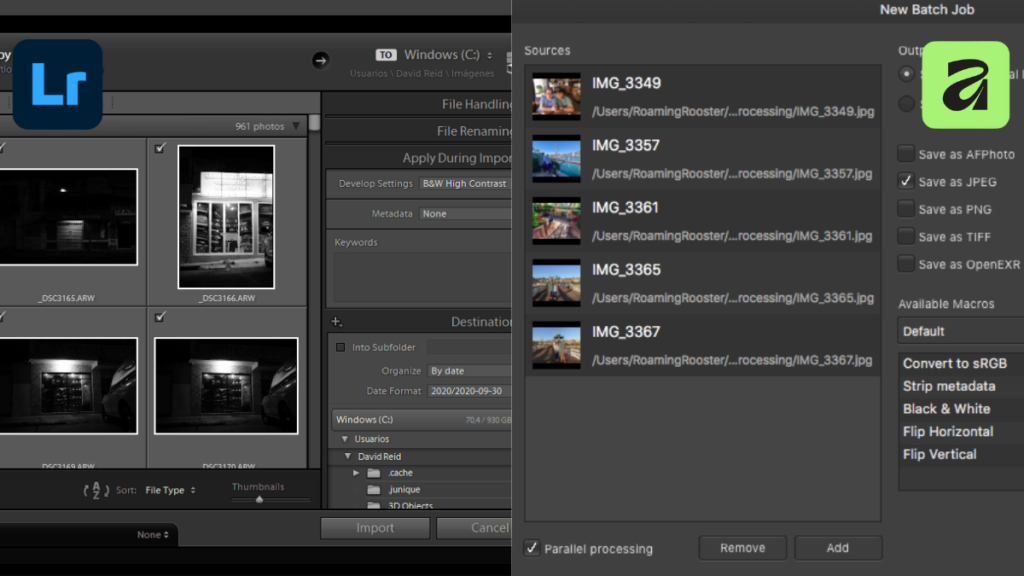
Task: Click the green Affinity app icon
Action: [x=965, y=85]
